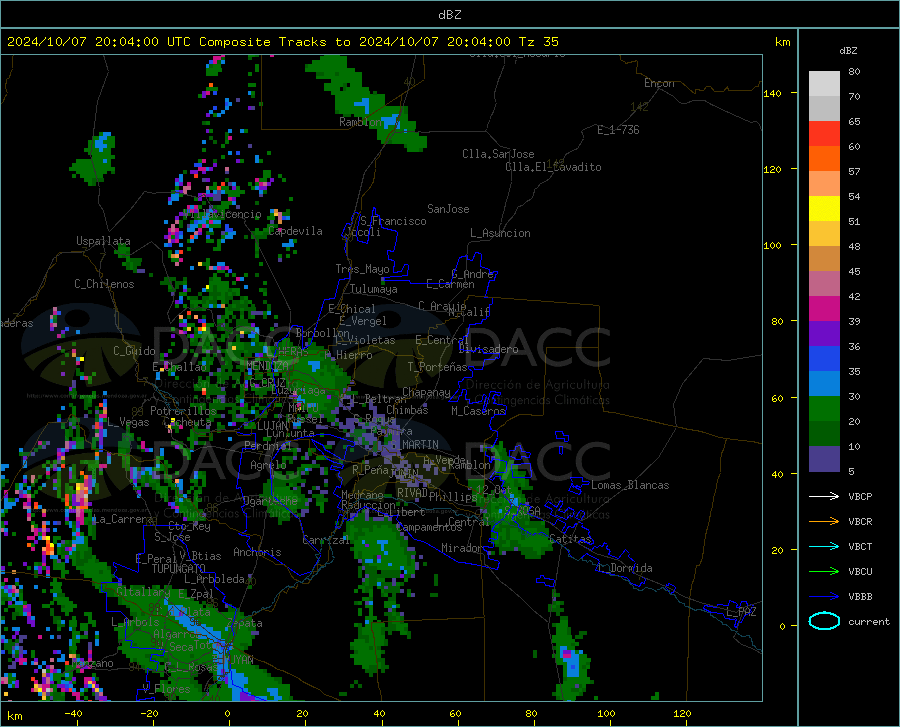Click the Capdevila place label
This screenshot has height=727, width=900.
point(295,231)
